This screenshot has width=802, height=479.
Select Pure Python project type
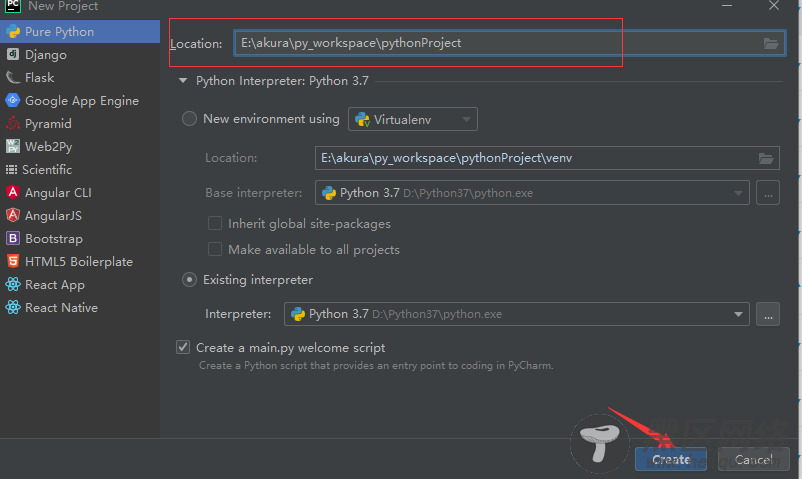click(80, 32)
